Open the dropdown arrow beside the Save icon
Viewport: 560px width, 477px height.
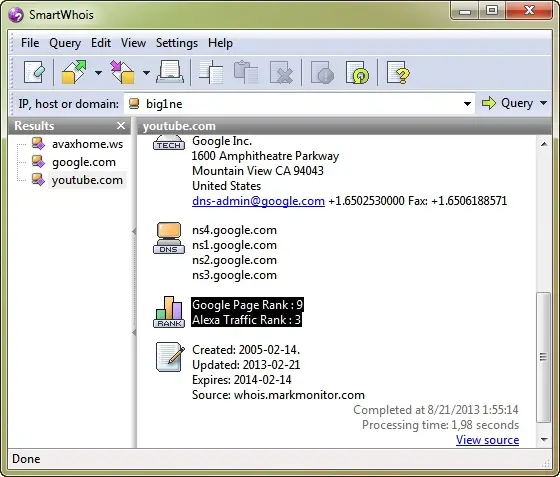(146, 73)
